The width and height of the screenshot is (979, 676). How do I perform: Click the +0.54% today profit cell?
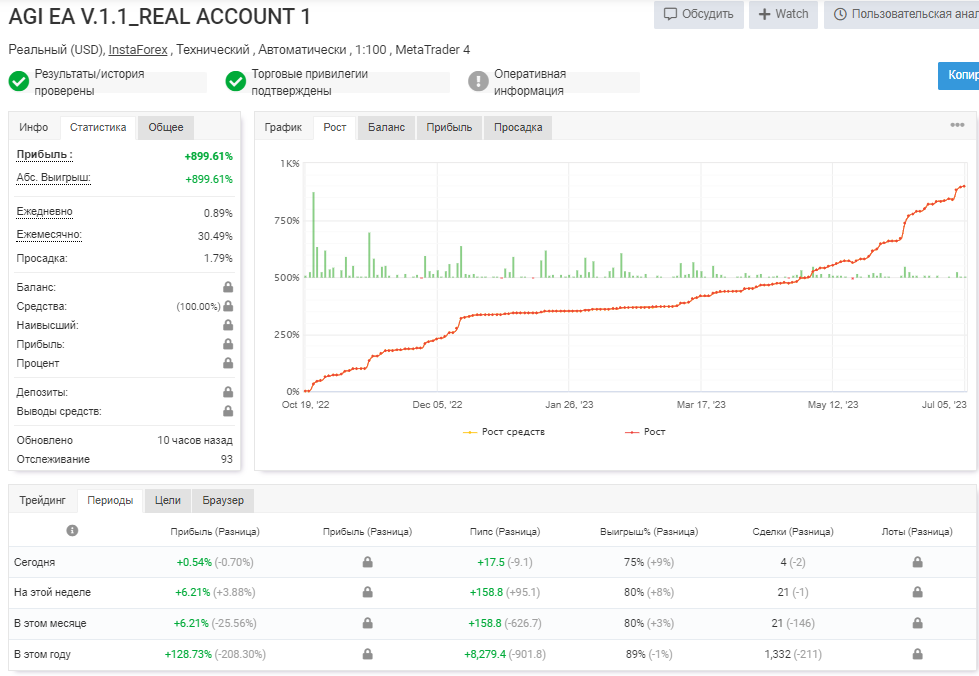coord(215,562)
